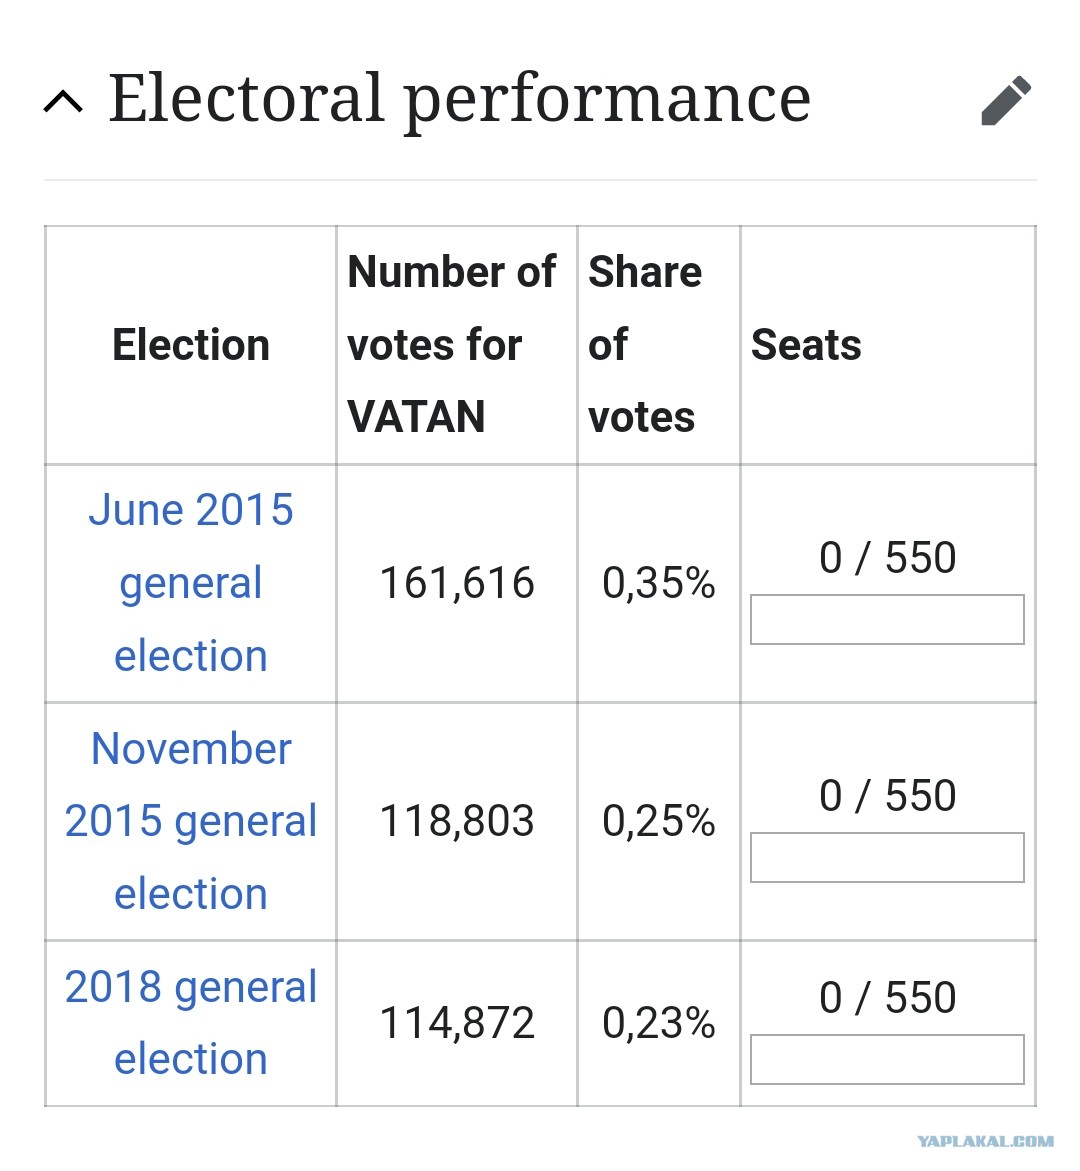Select the 161,616 votes cell
The image size is (1080, 1171).
457,583
